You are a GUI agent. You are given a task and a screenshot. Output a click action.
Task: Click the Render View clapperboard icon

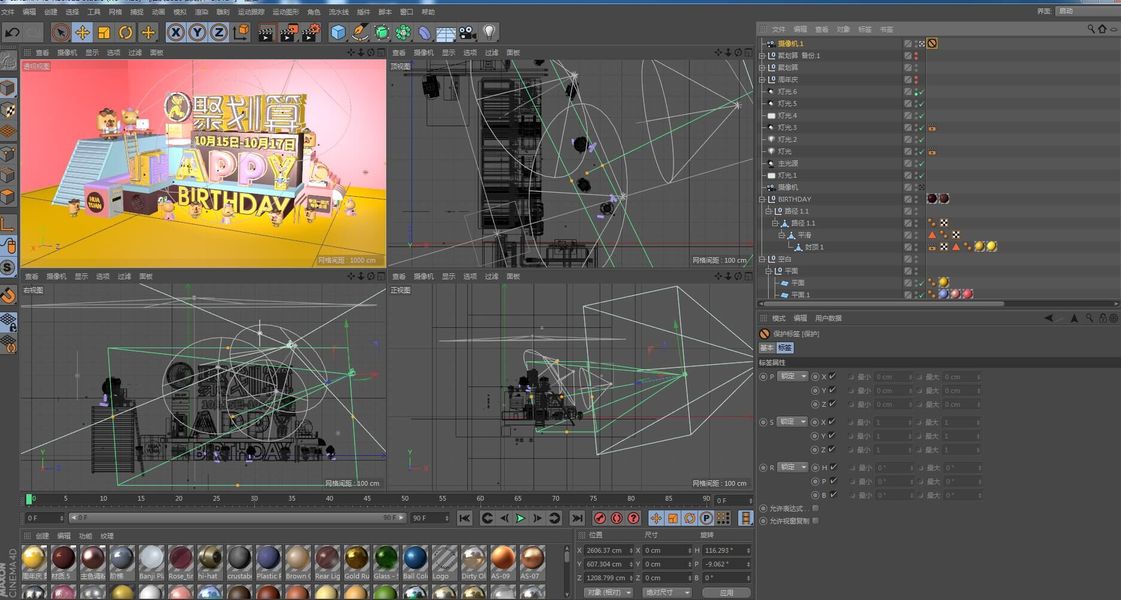click(x=267, y=32)
